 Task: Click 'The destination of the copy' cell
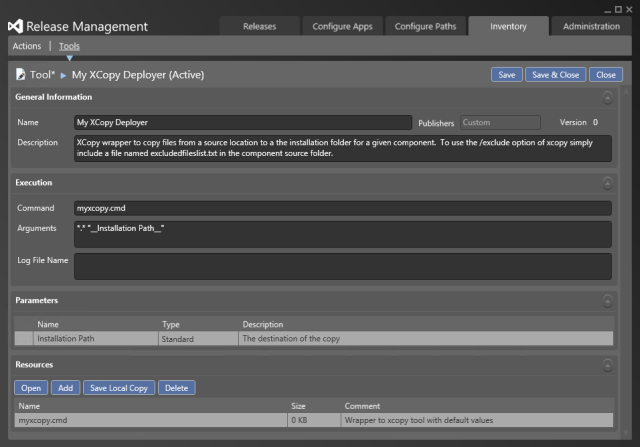(x=426, y=338)
